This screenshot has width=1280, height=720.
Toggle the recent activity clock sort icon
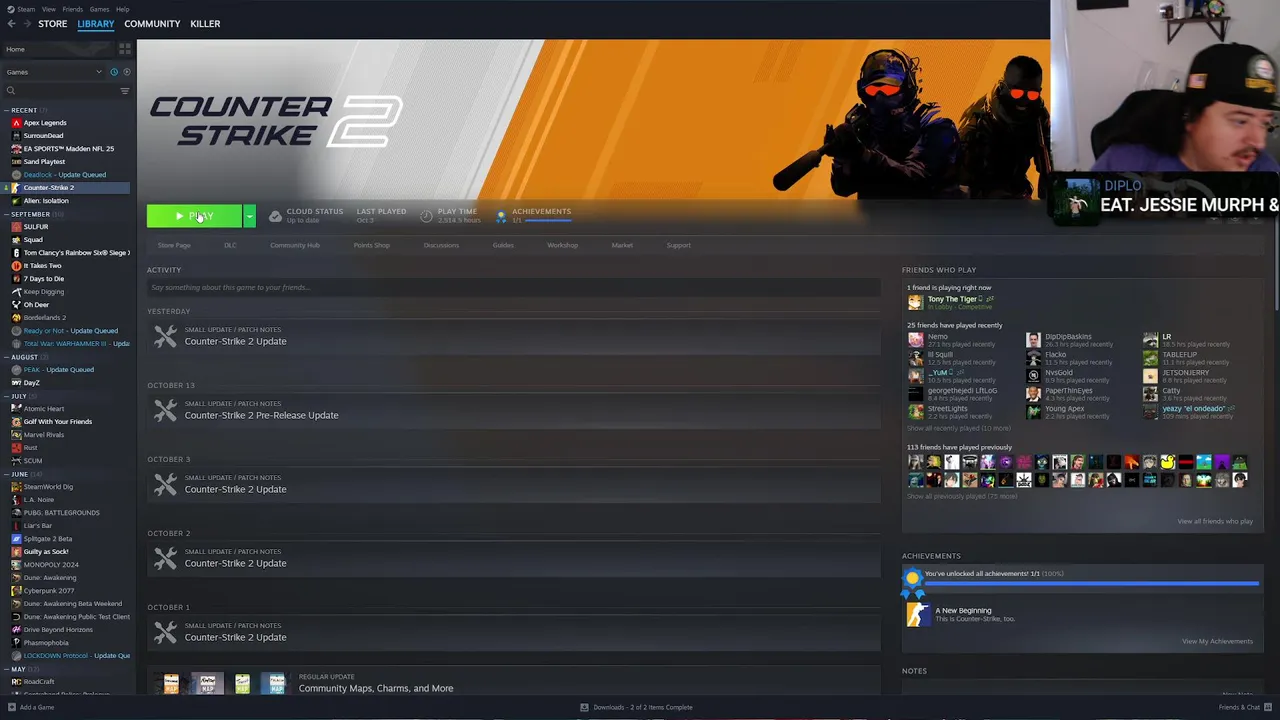114,72
